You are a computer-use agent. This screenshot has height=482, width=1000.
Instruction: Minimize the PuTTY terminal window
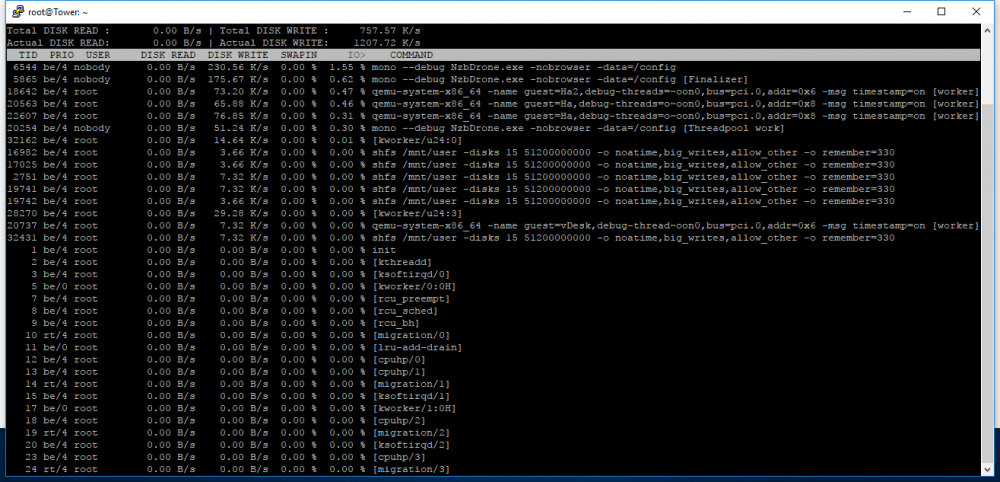pyautogui.click(x=906, y=11)
